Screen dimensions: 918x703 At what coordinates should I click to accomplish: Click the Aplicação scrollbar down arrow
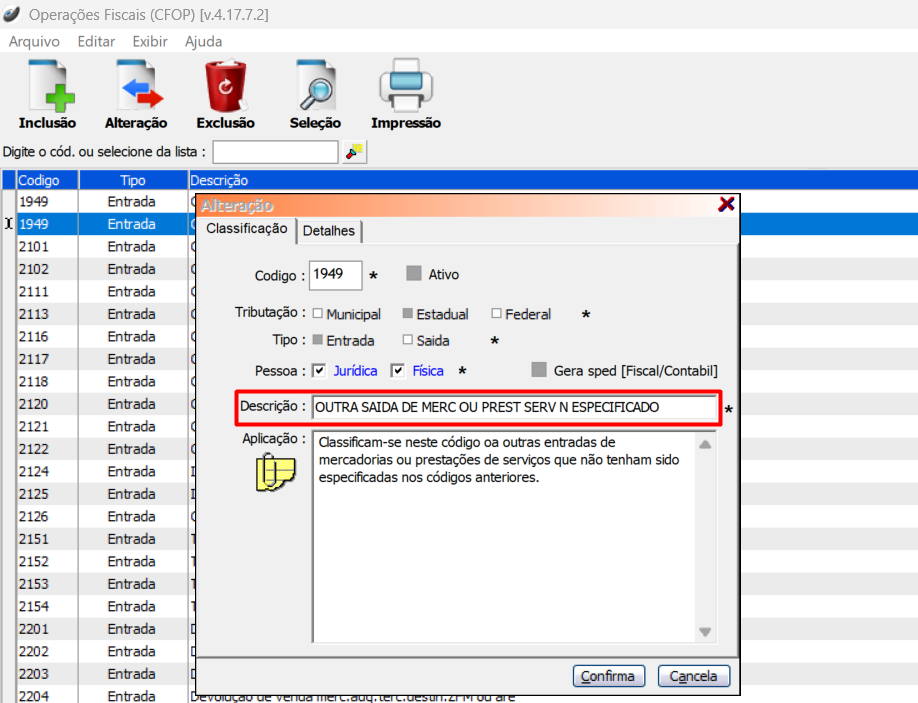[x=705, y=631]
